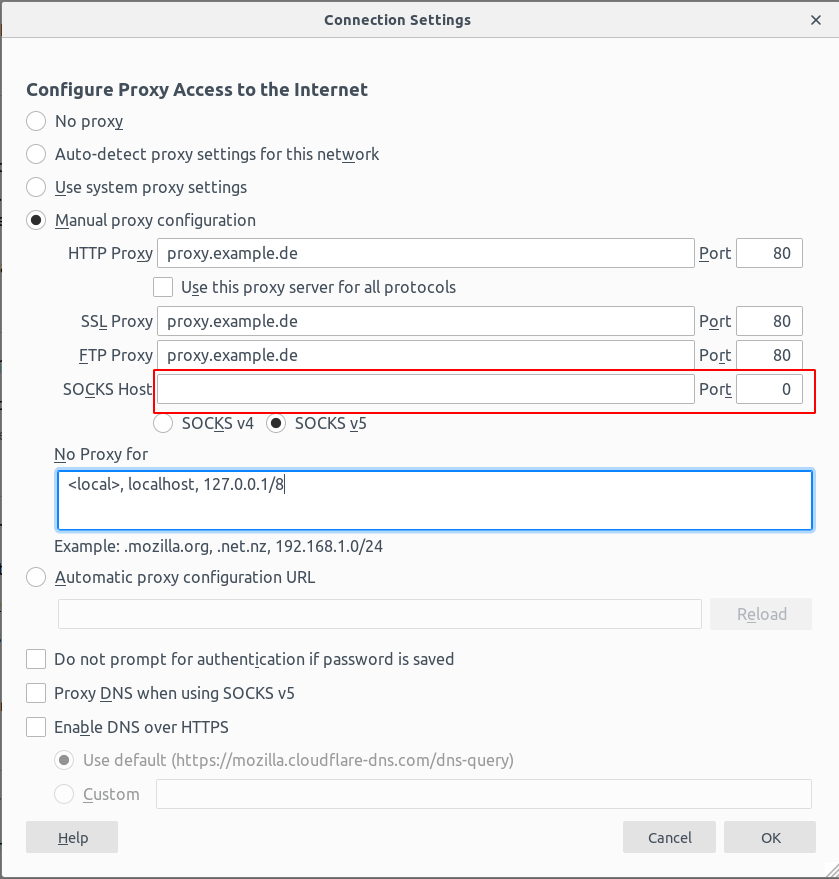
Task: Select Custom DNS over HTTPS provider
Action: pyautogui.click(x=64, y=794)
